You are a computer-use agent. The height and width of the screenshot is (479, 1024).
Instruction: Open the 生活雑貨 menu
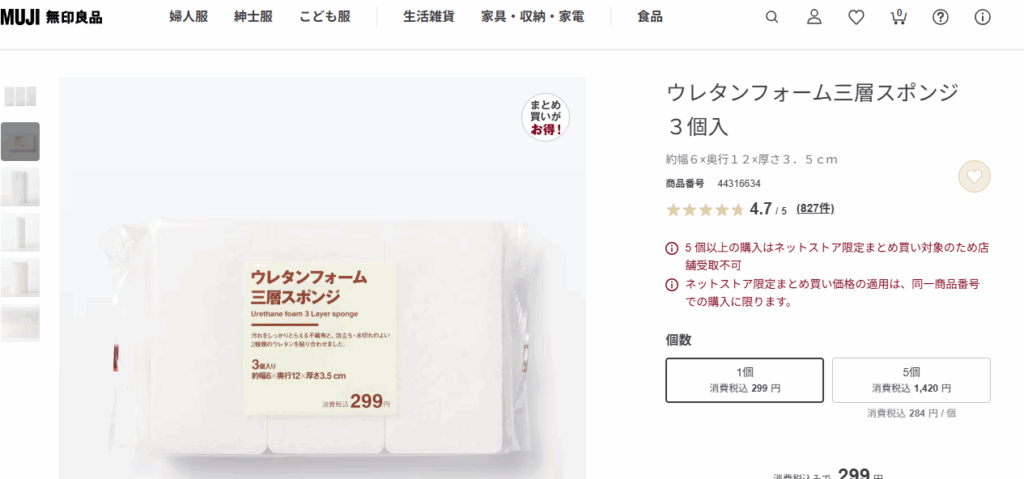(x=429, y=18)
